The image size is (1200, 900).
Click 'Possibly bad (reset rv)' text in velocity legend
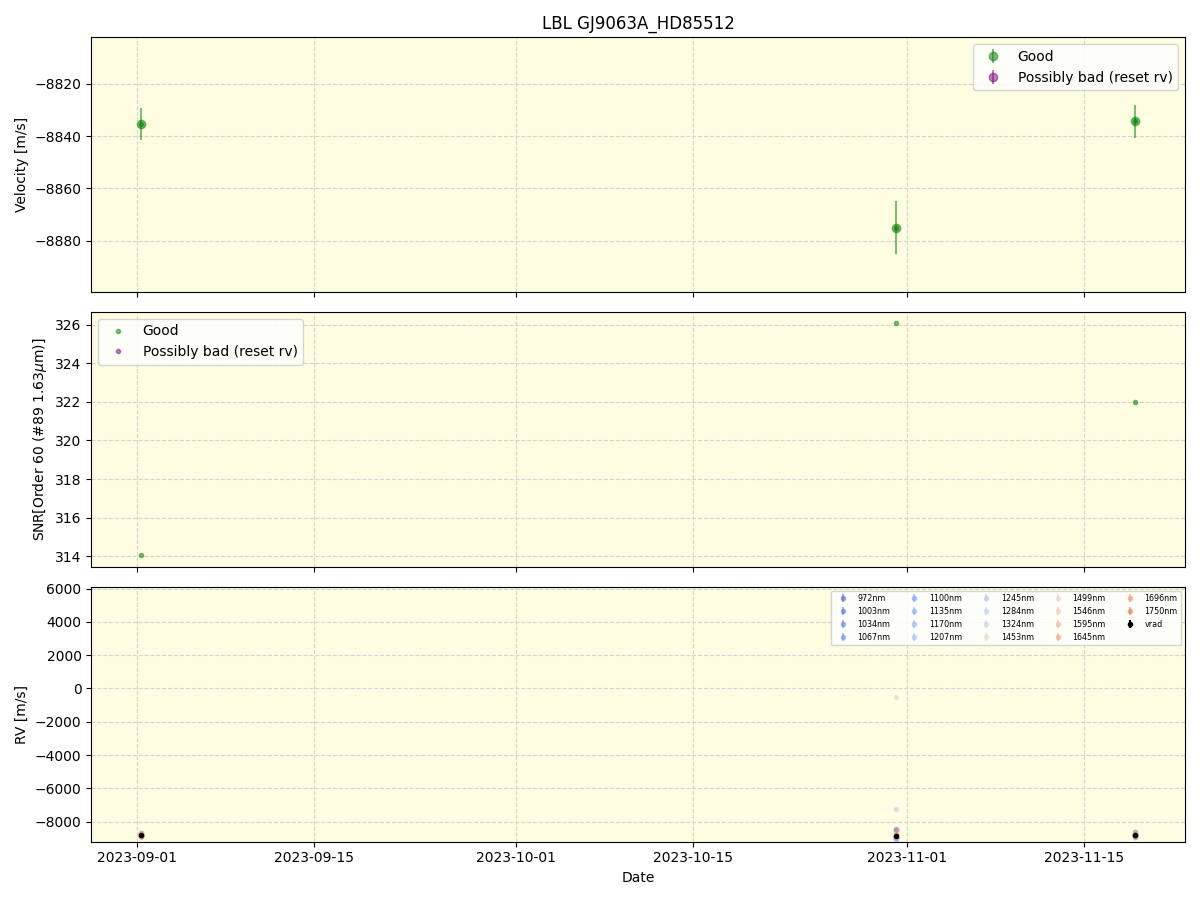(x=1095, y=77)
